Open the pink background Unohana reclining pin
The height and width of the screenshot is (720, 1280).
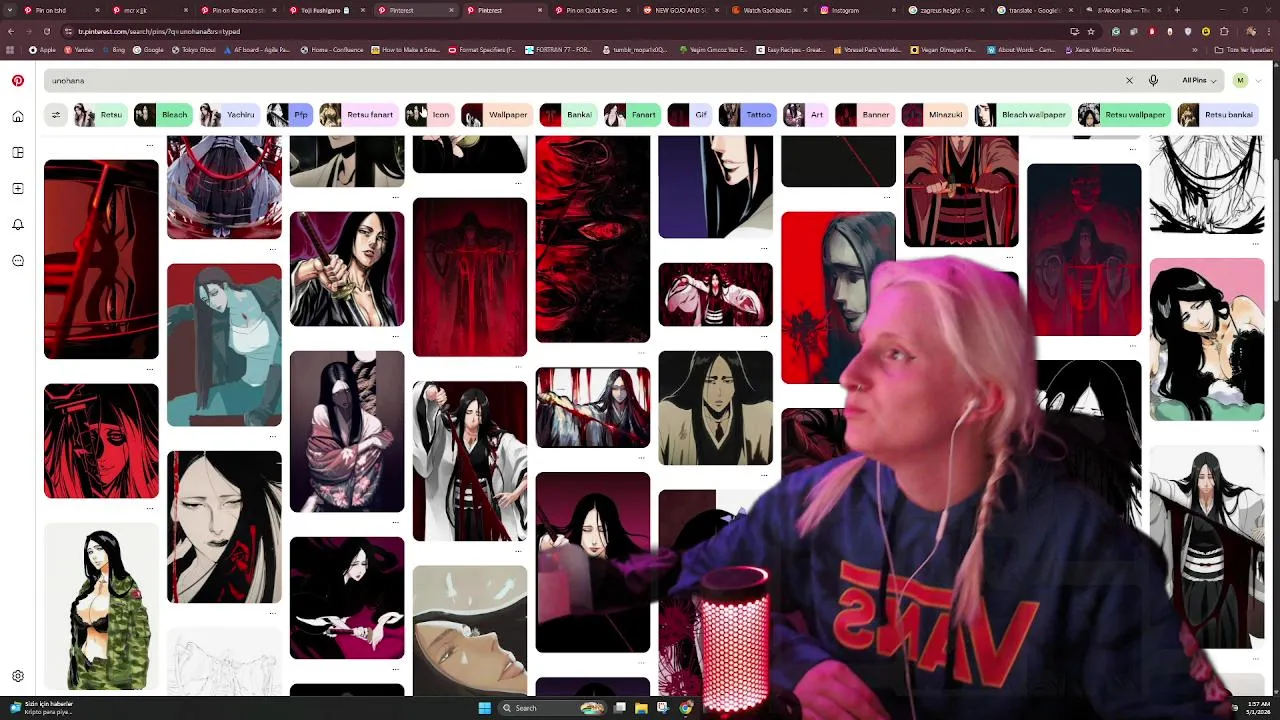(x=1207, y=339)
